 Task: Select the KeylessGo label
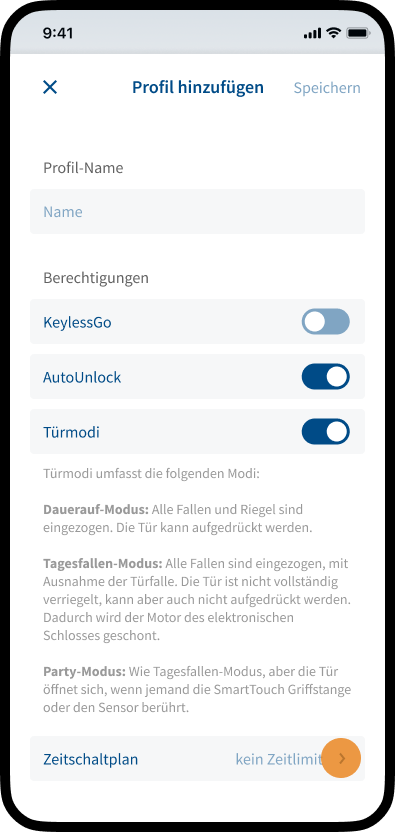coord(78,323)
